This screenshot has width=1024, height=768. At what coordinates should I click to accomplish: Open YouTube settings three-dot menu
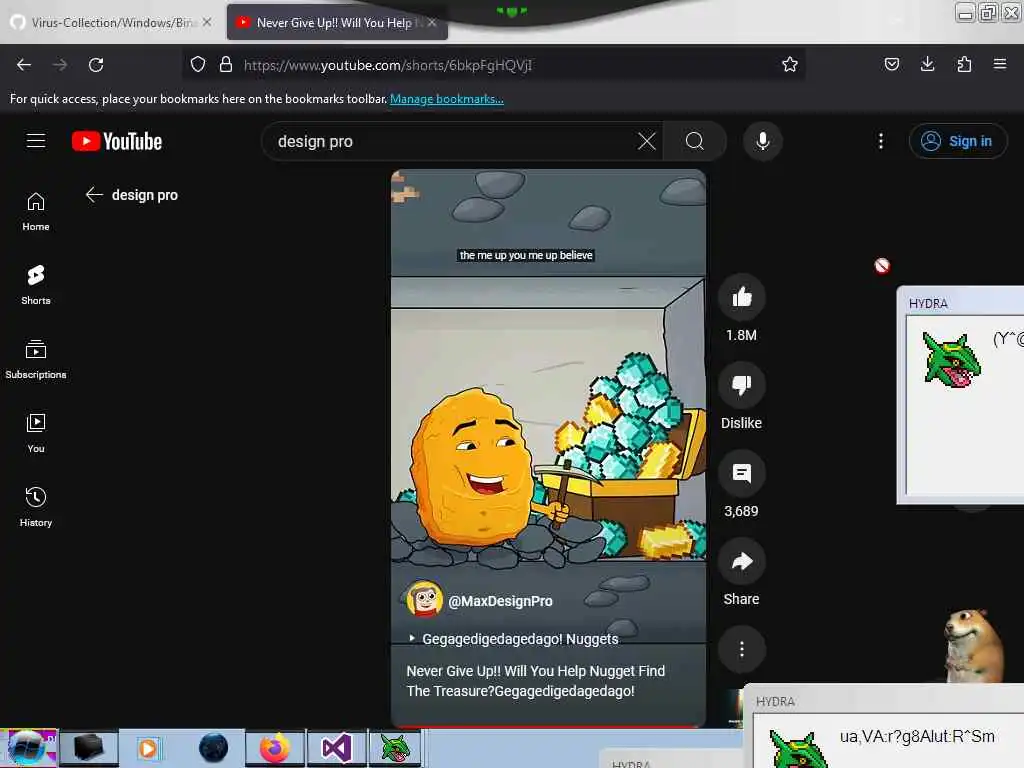(880, 141)
